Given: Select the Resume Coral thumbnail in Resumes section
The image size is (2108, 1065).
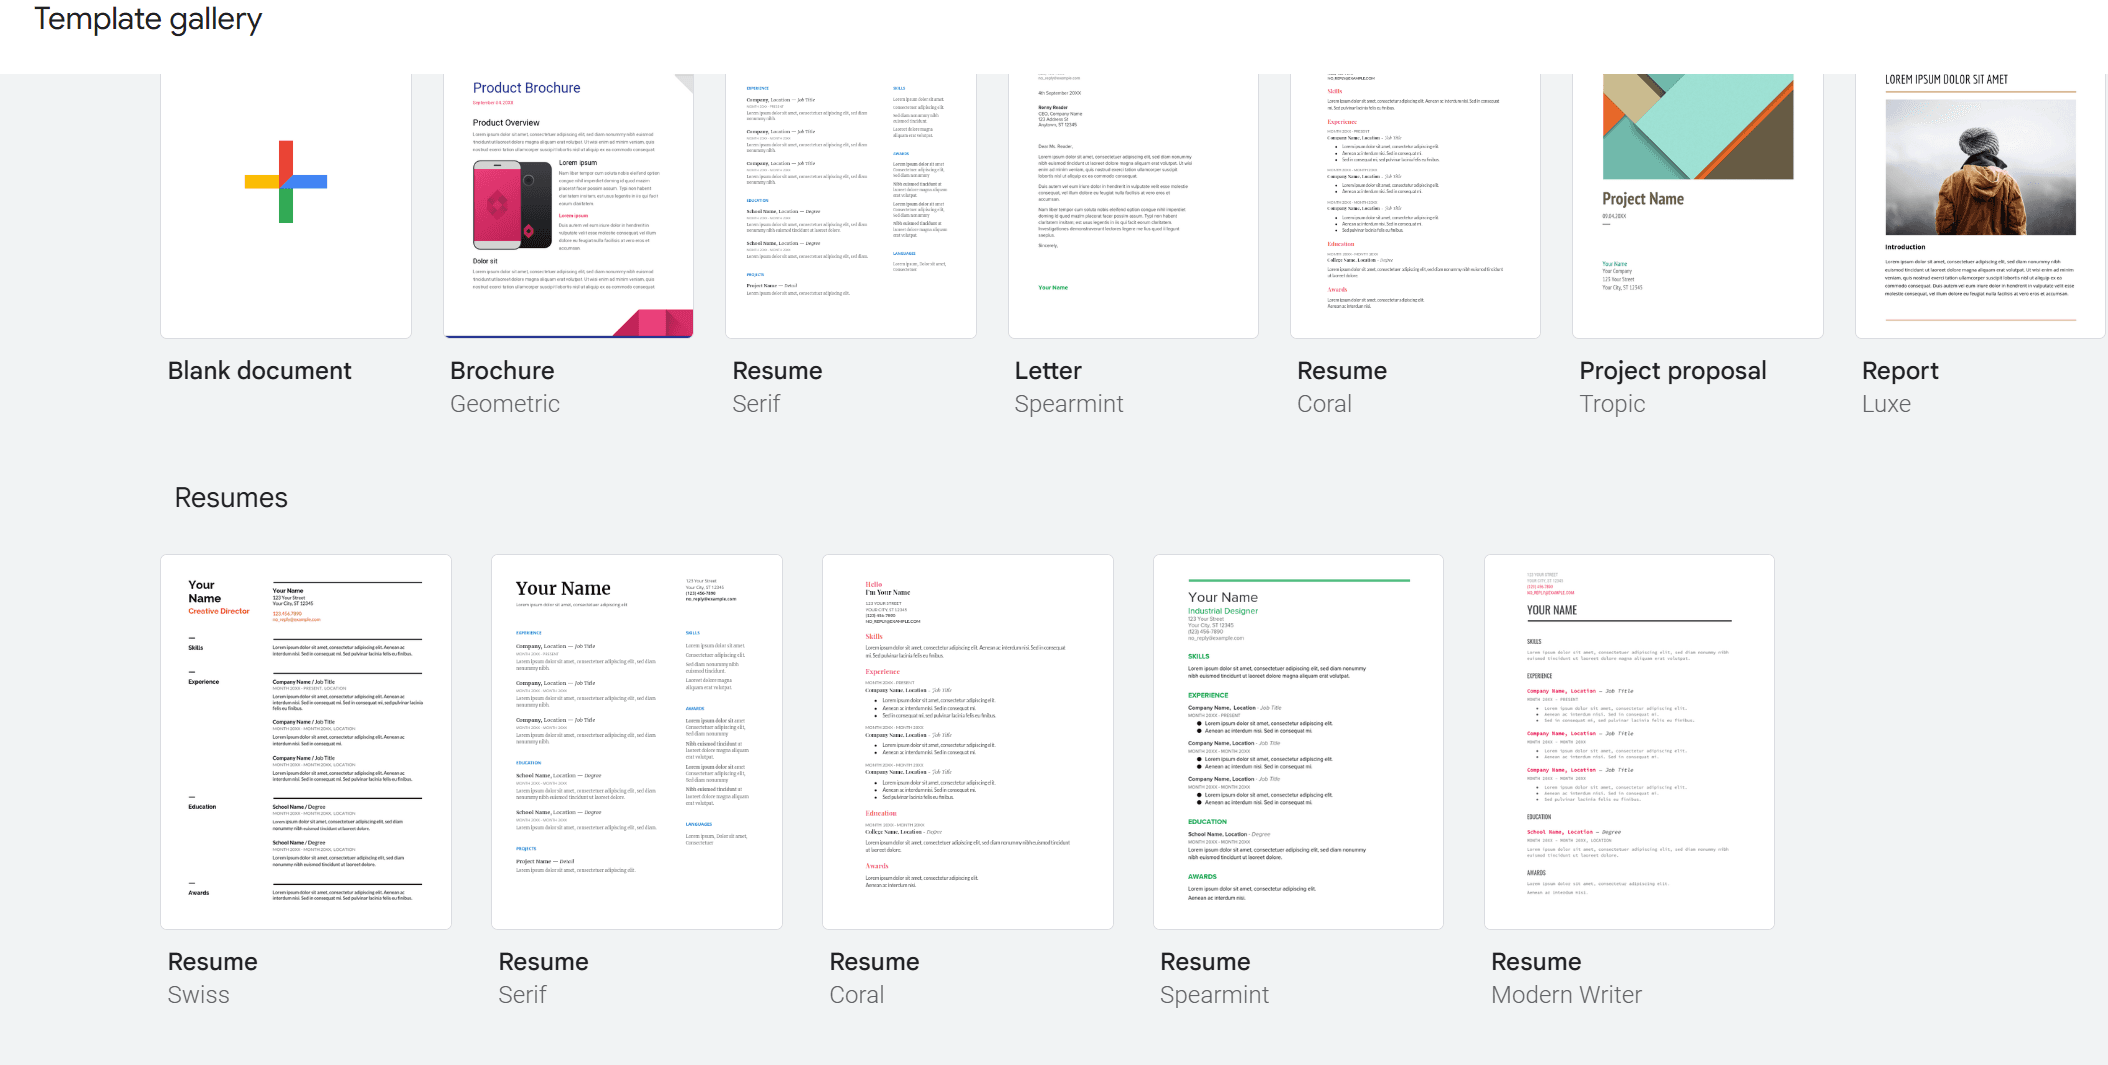Looking at the screenshot, I should click(x=968, y=742).
